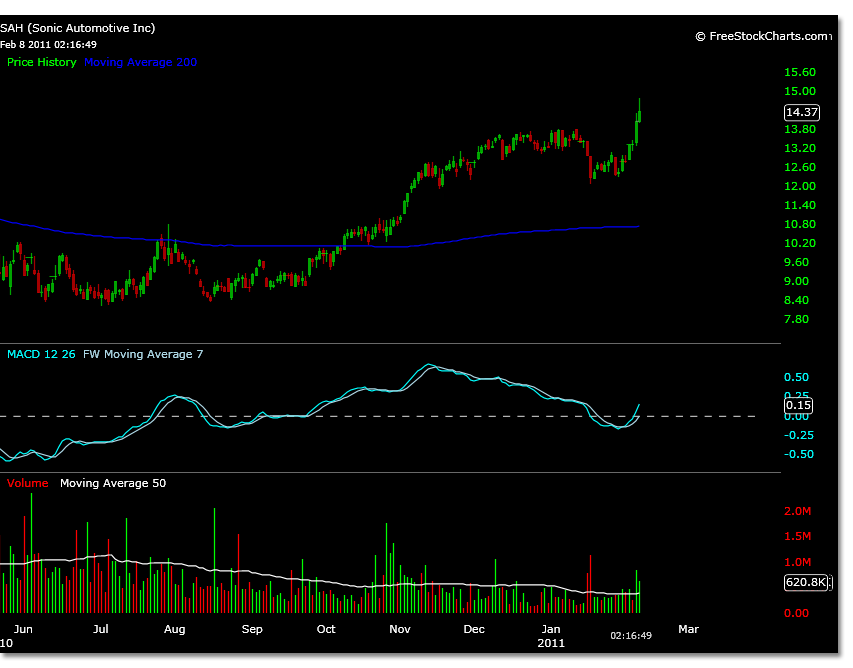
Task: Click the 15.60 price axis label
Action: click(802, 73)
